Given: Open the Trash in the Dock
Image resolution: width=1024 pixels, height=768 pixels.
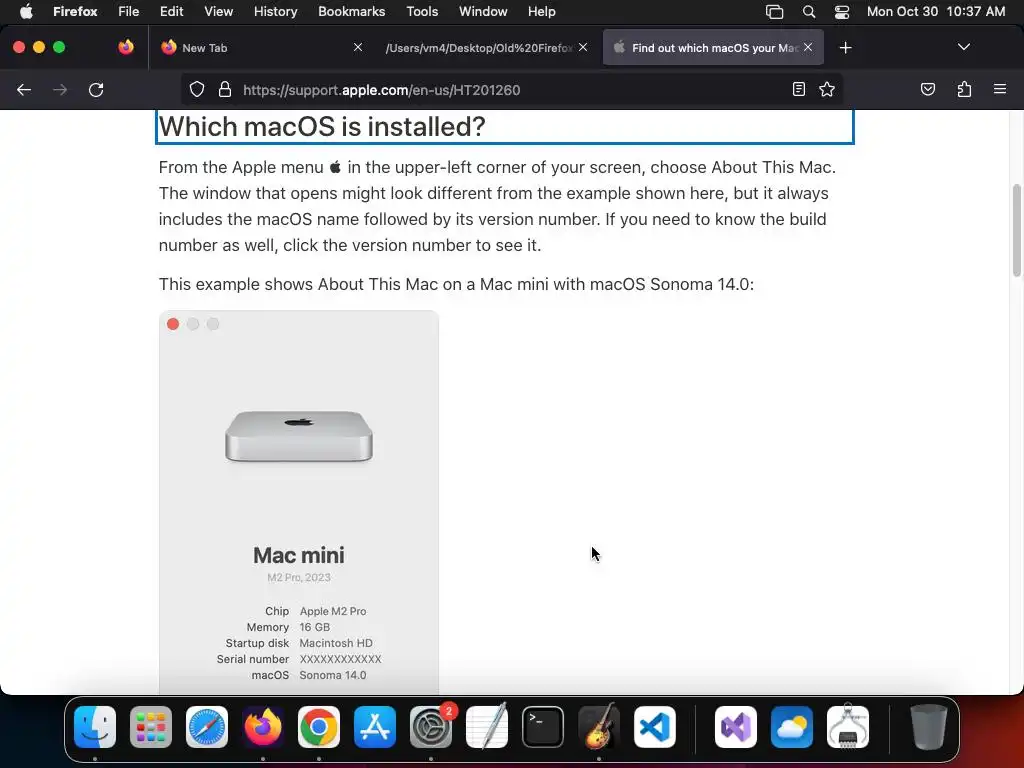Looking at the screenshot, I should coord(929,727).
